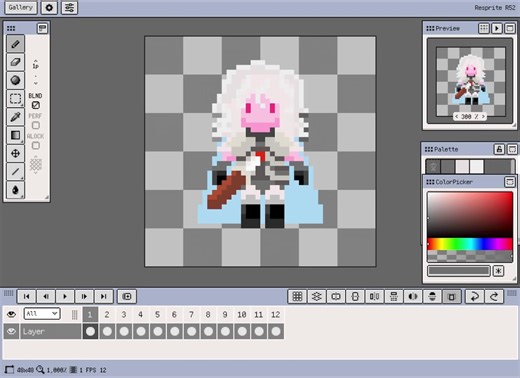Viewport: 520px width, 378px height.
Task: Select the Layer name row
Action: point(51,331)
